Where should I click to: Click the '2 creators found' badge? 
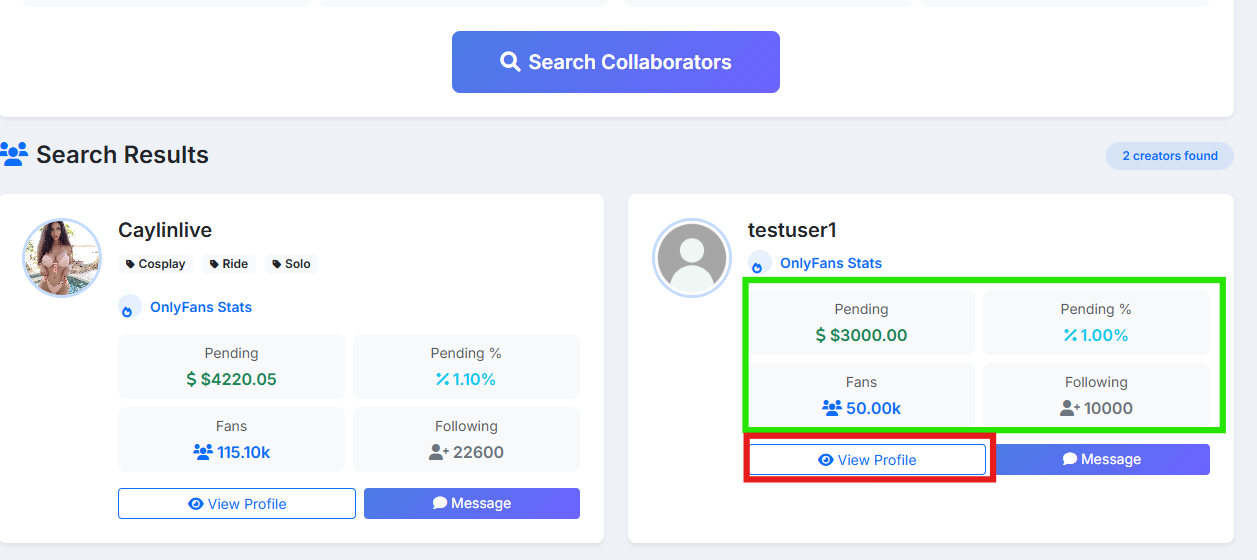1169,156
